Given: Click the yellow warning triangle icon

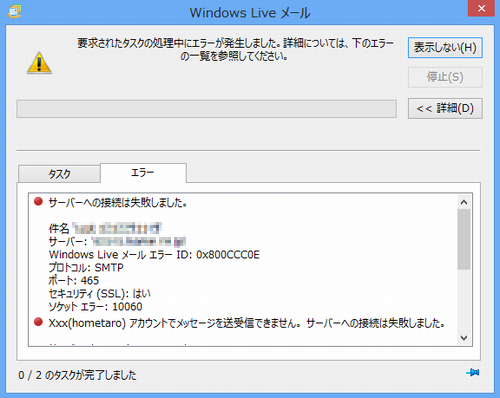Looking at the screenshot, I should 39,63.
